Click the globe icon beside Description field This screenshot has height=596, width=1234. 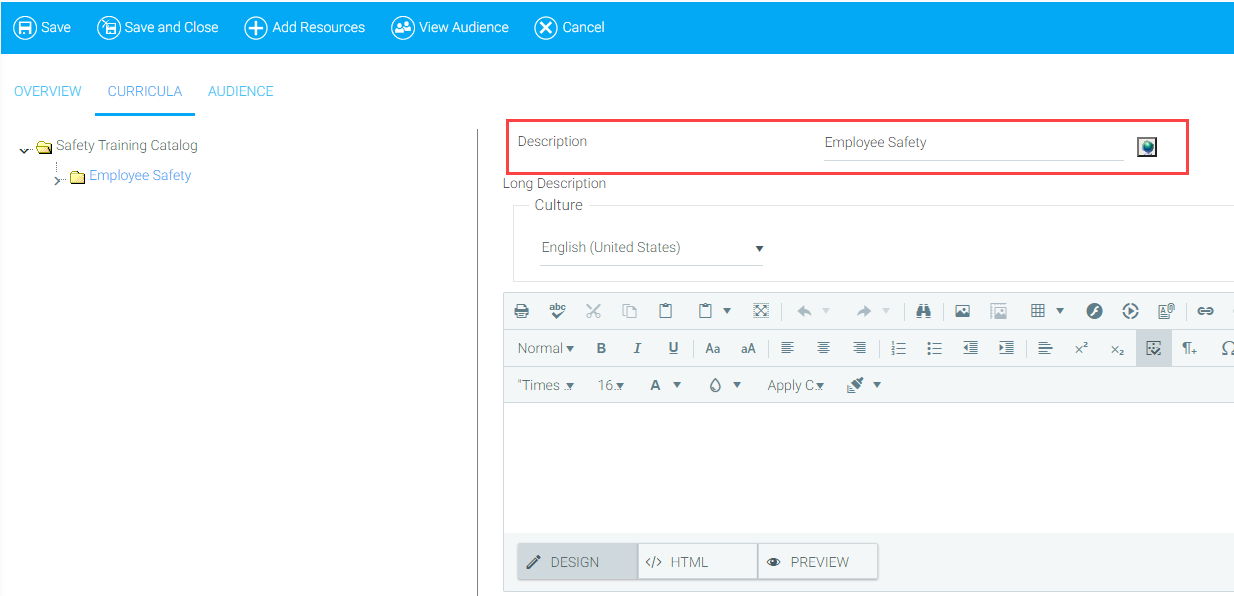point(1146,147)
